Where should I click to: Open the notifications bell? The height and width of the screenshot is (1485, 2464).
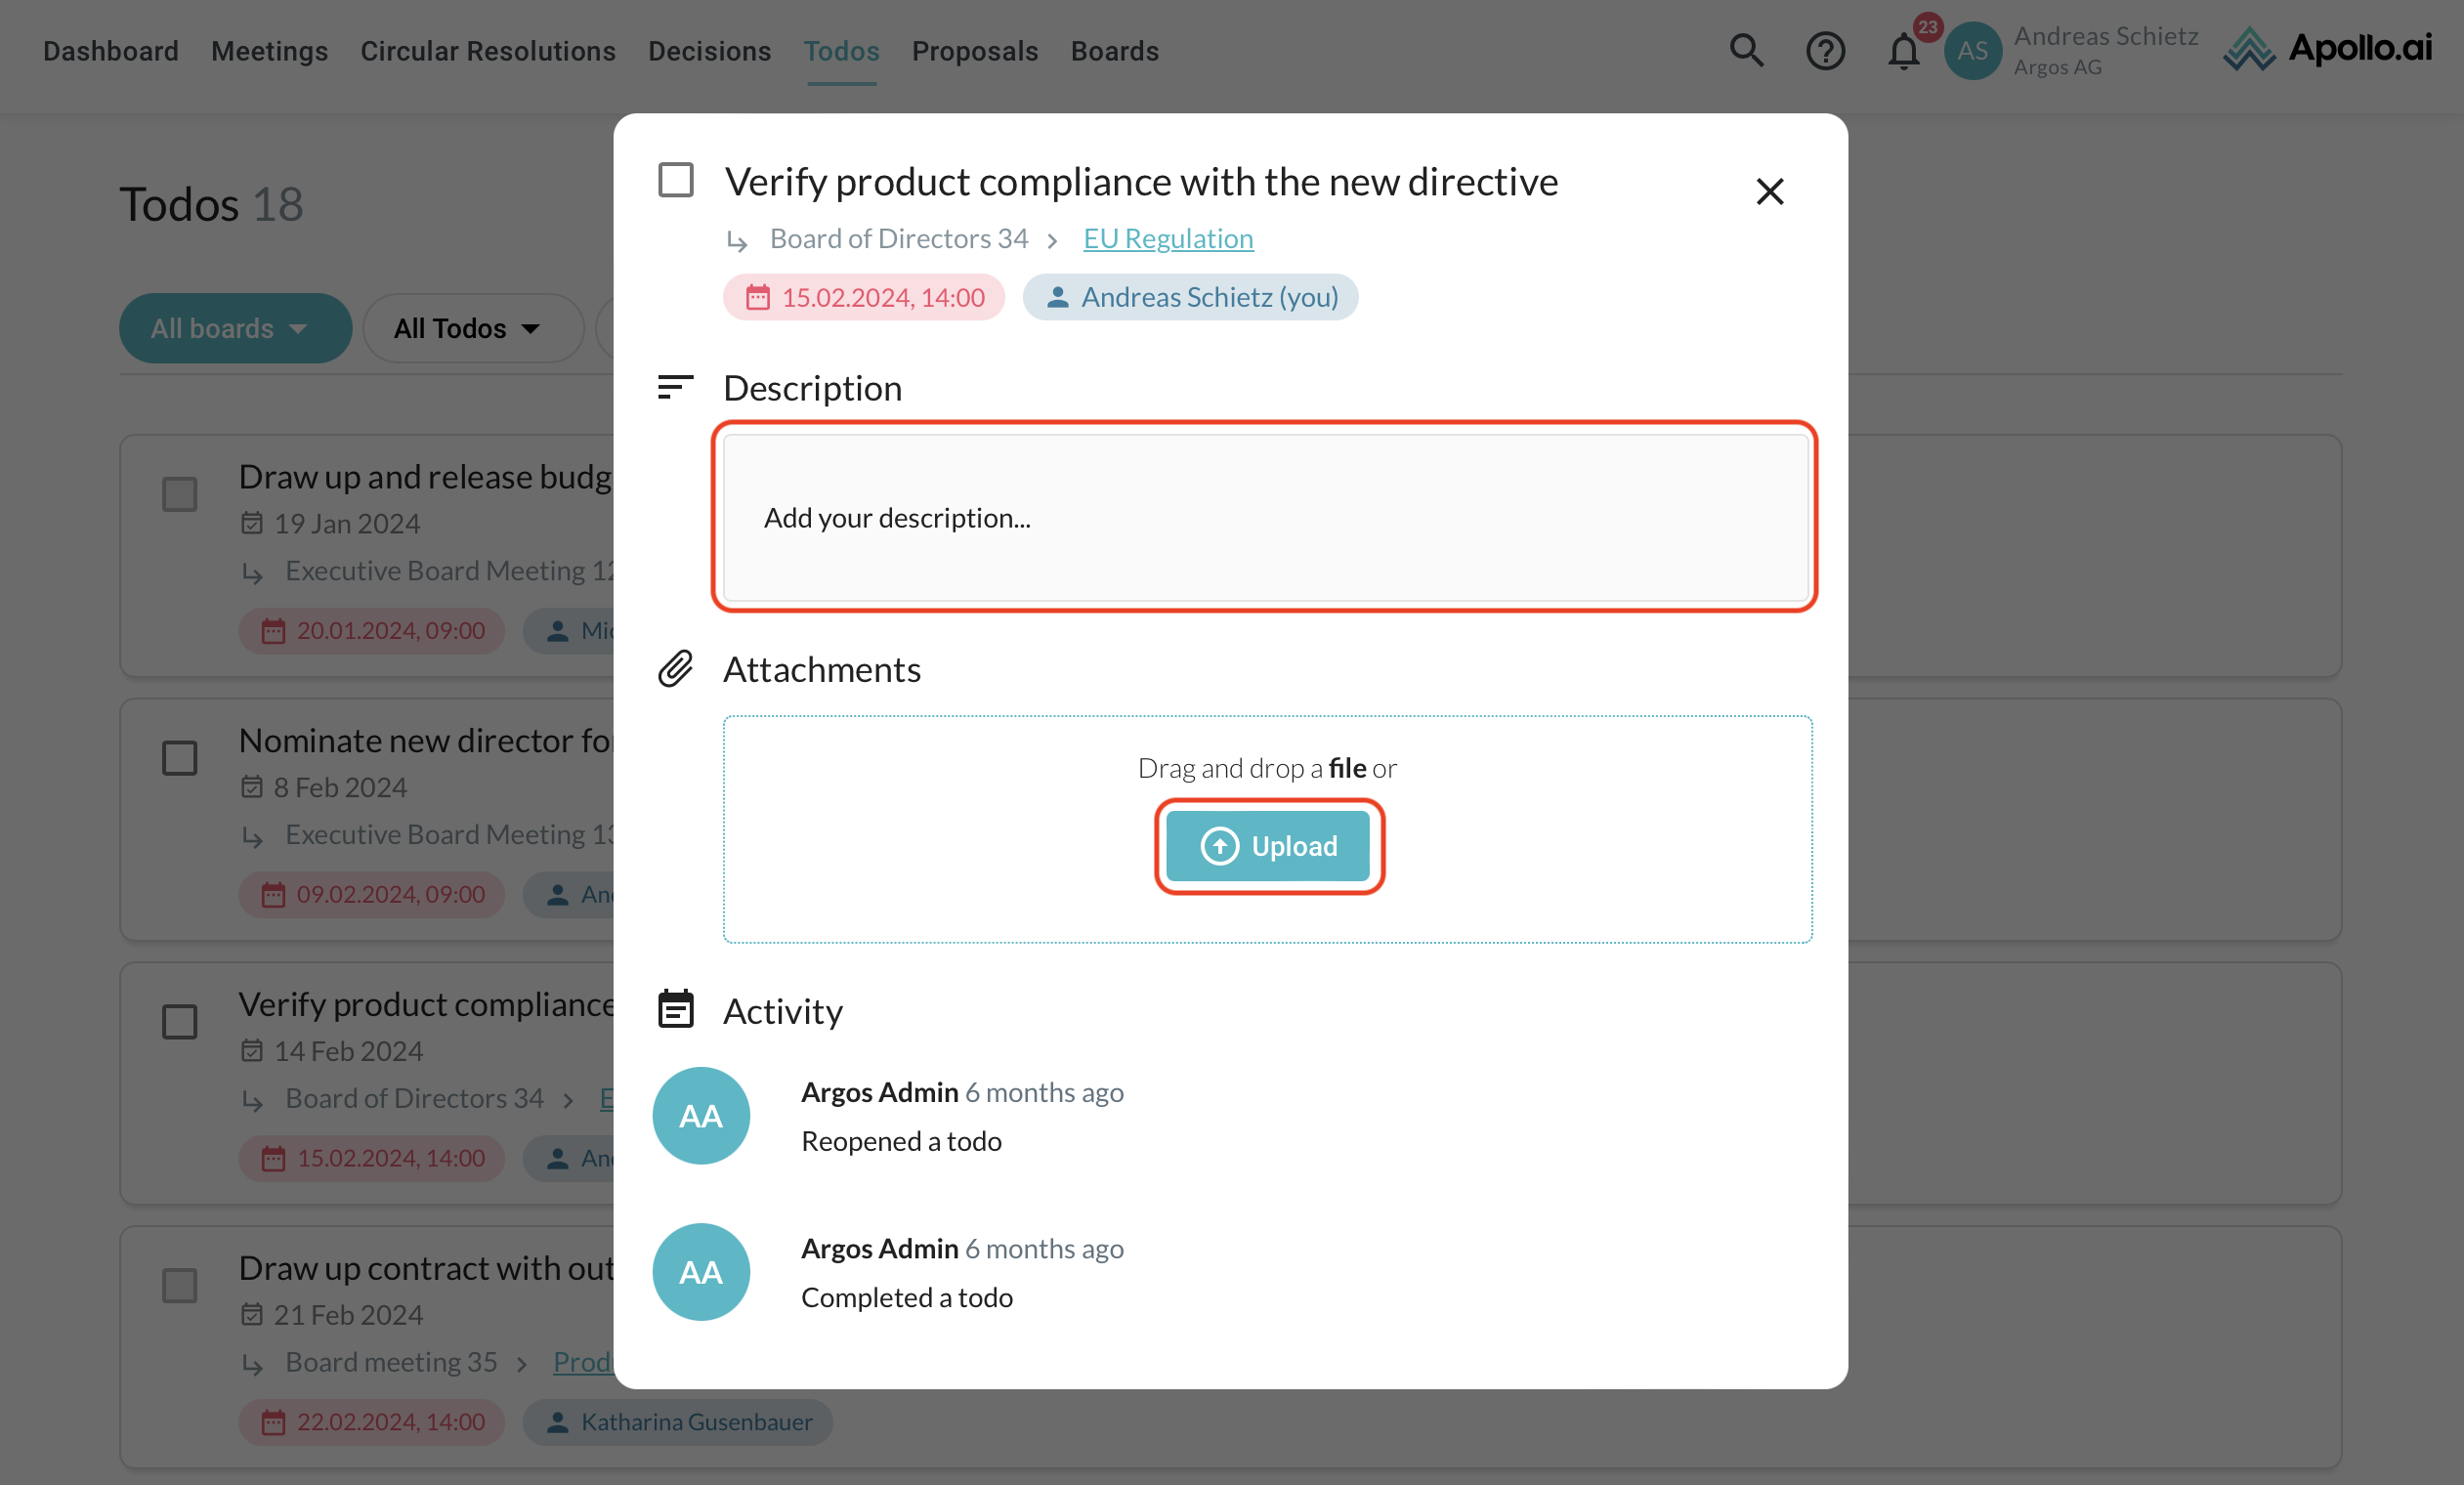pyautogui.click(x=1903, y=52)
